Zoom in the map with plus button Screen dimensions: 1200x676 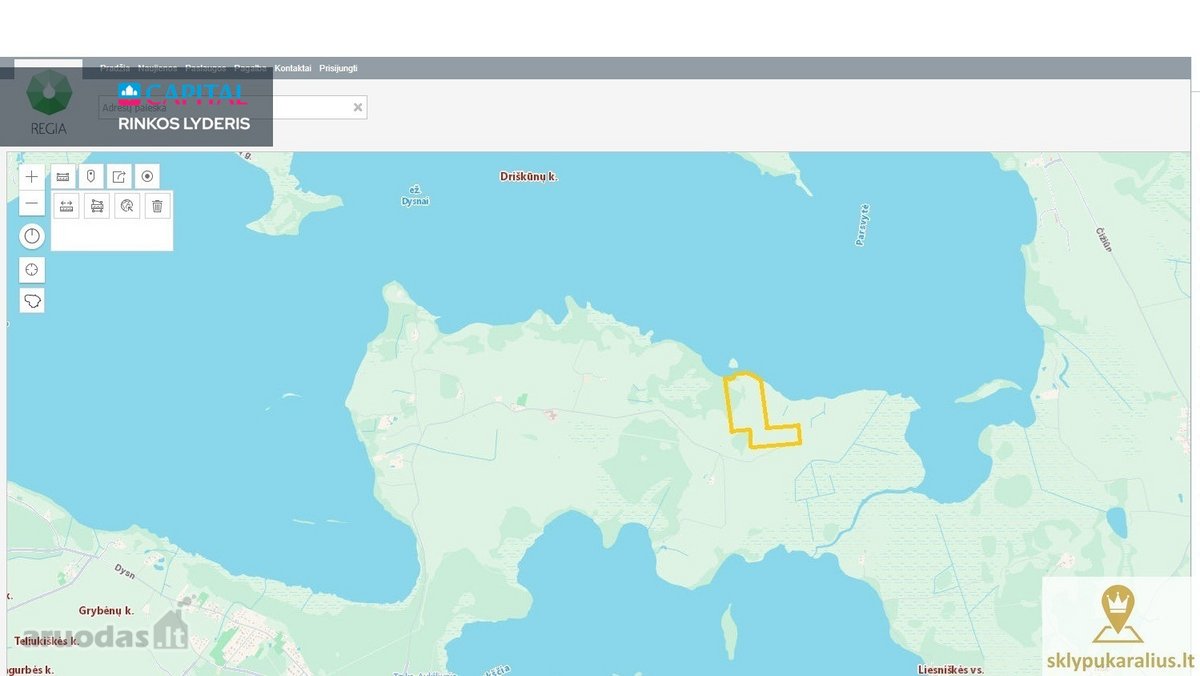pyautogui.click(x=32, y=177)
